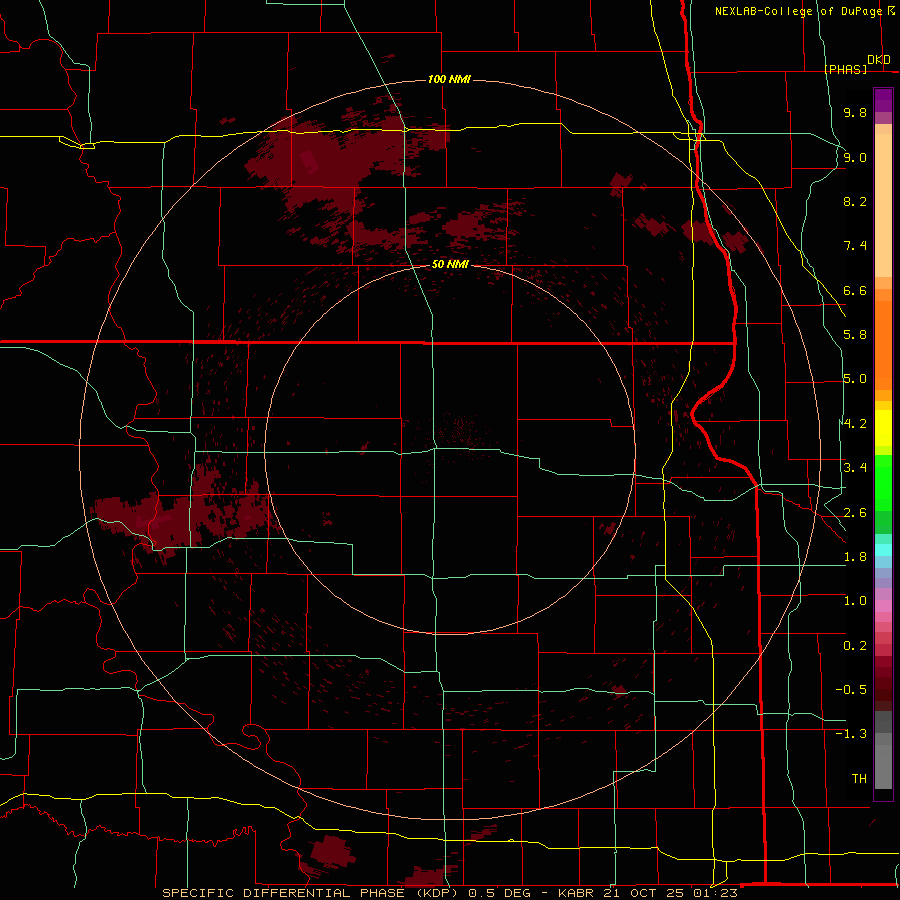Click the TH label on the scale

(x=859, y=779)
